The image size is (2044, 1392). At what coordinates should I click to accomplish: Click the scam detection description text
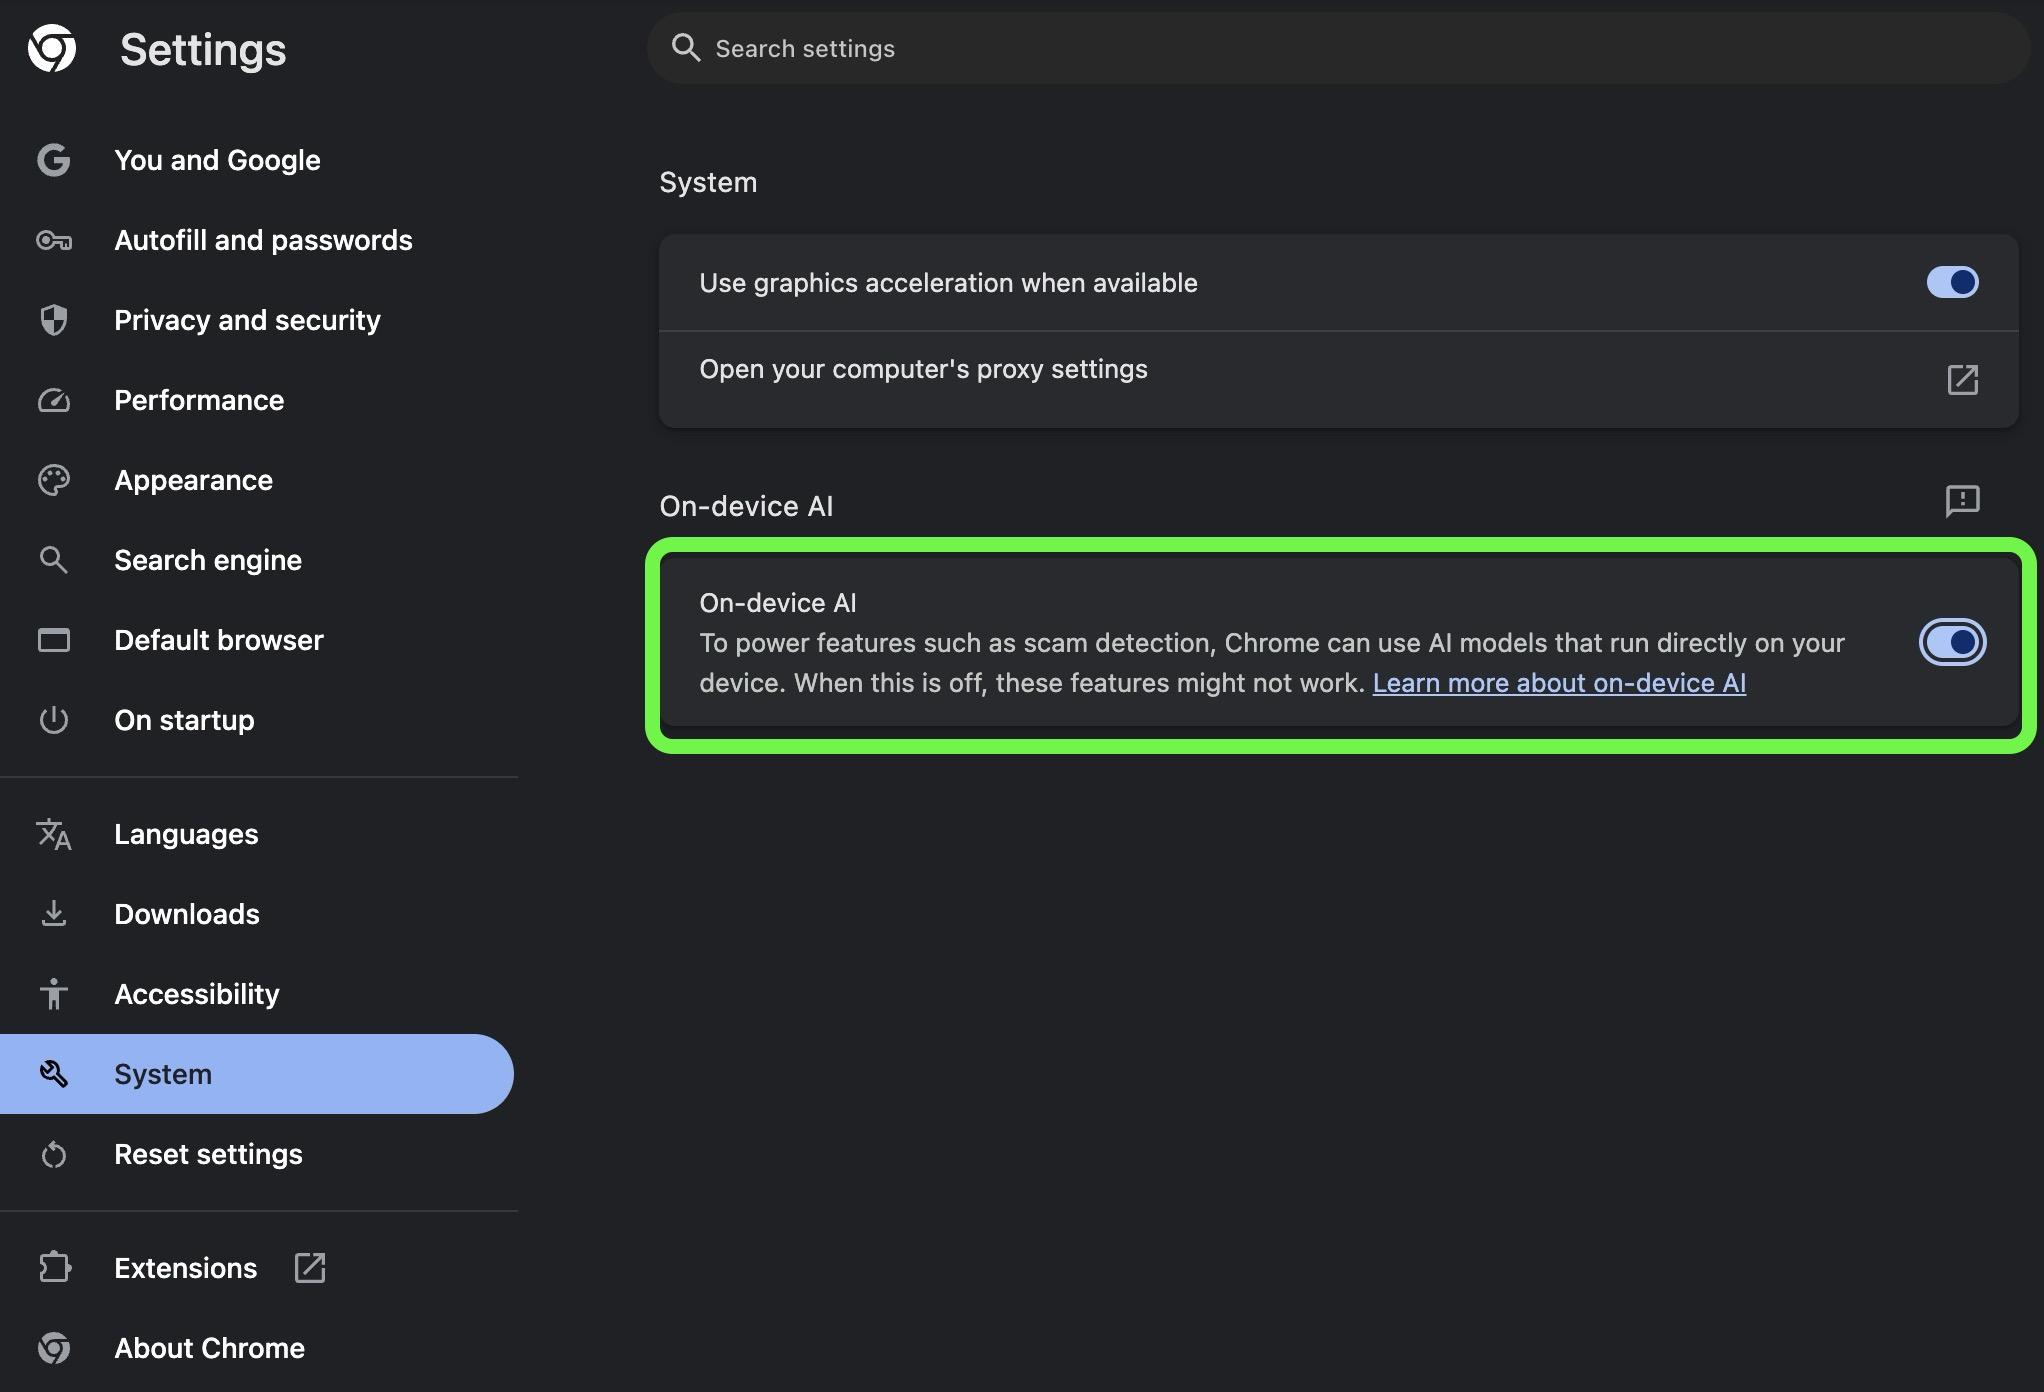tap(1271, 663)
